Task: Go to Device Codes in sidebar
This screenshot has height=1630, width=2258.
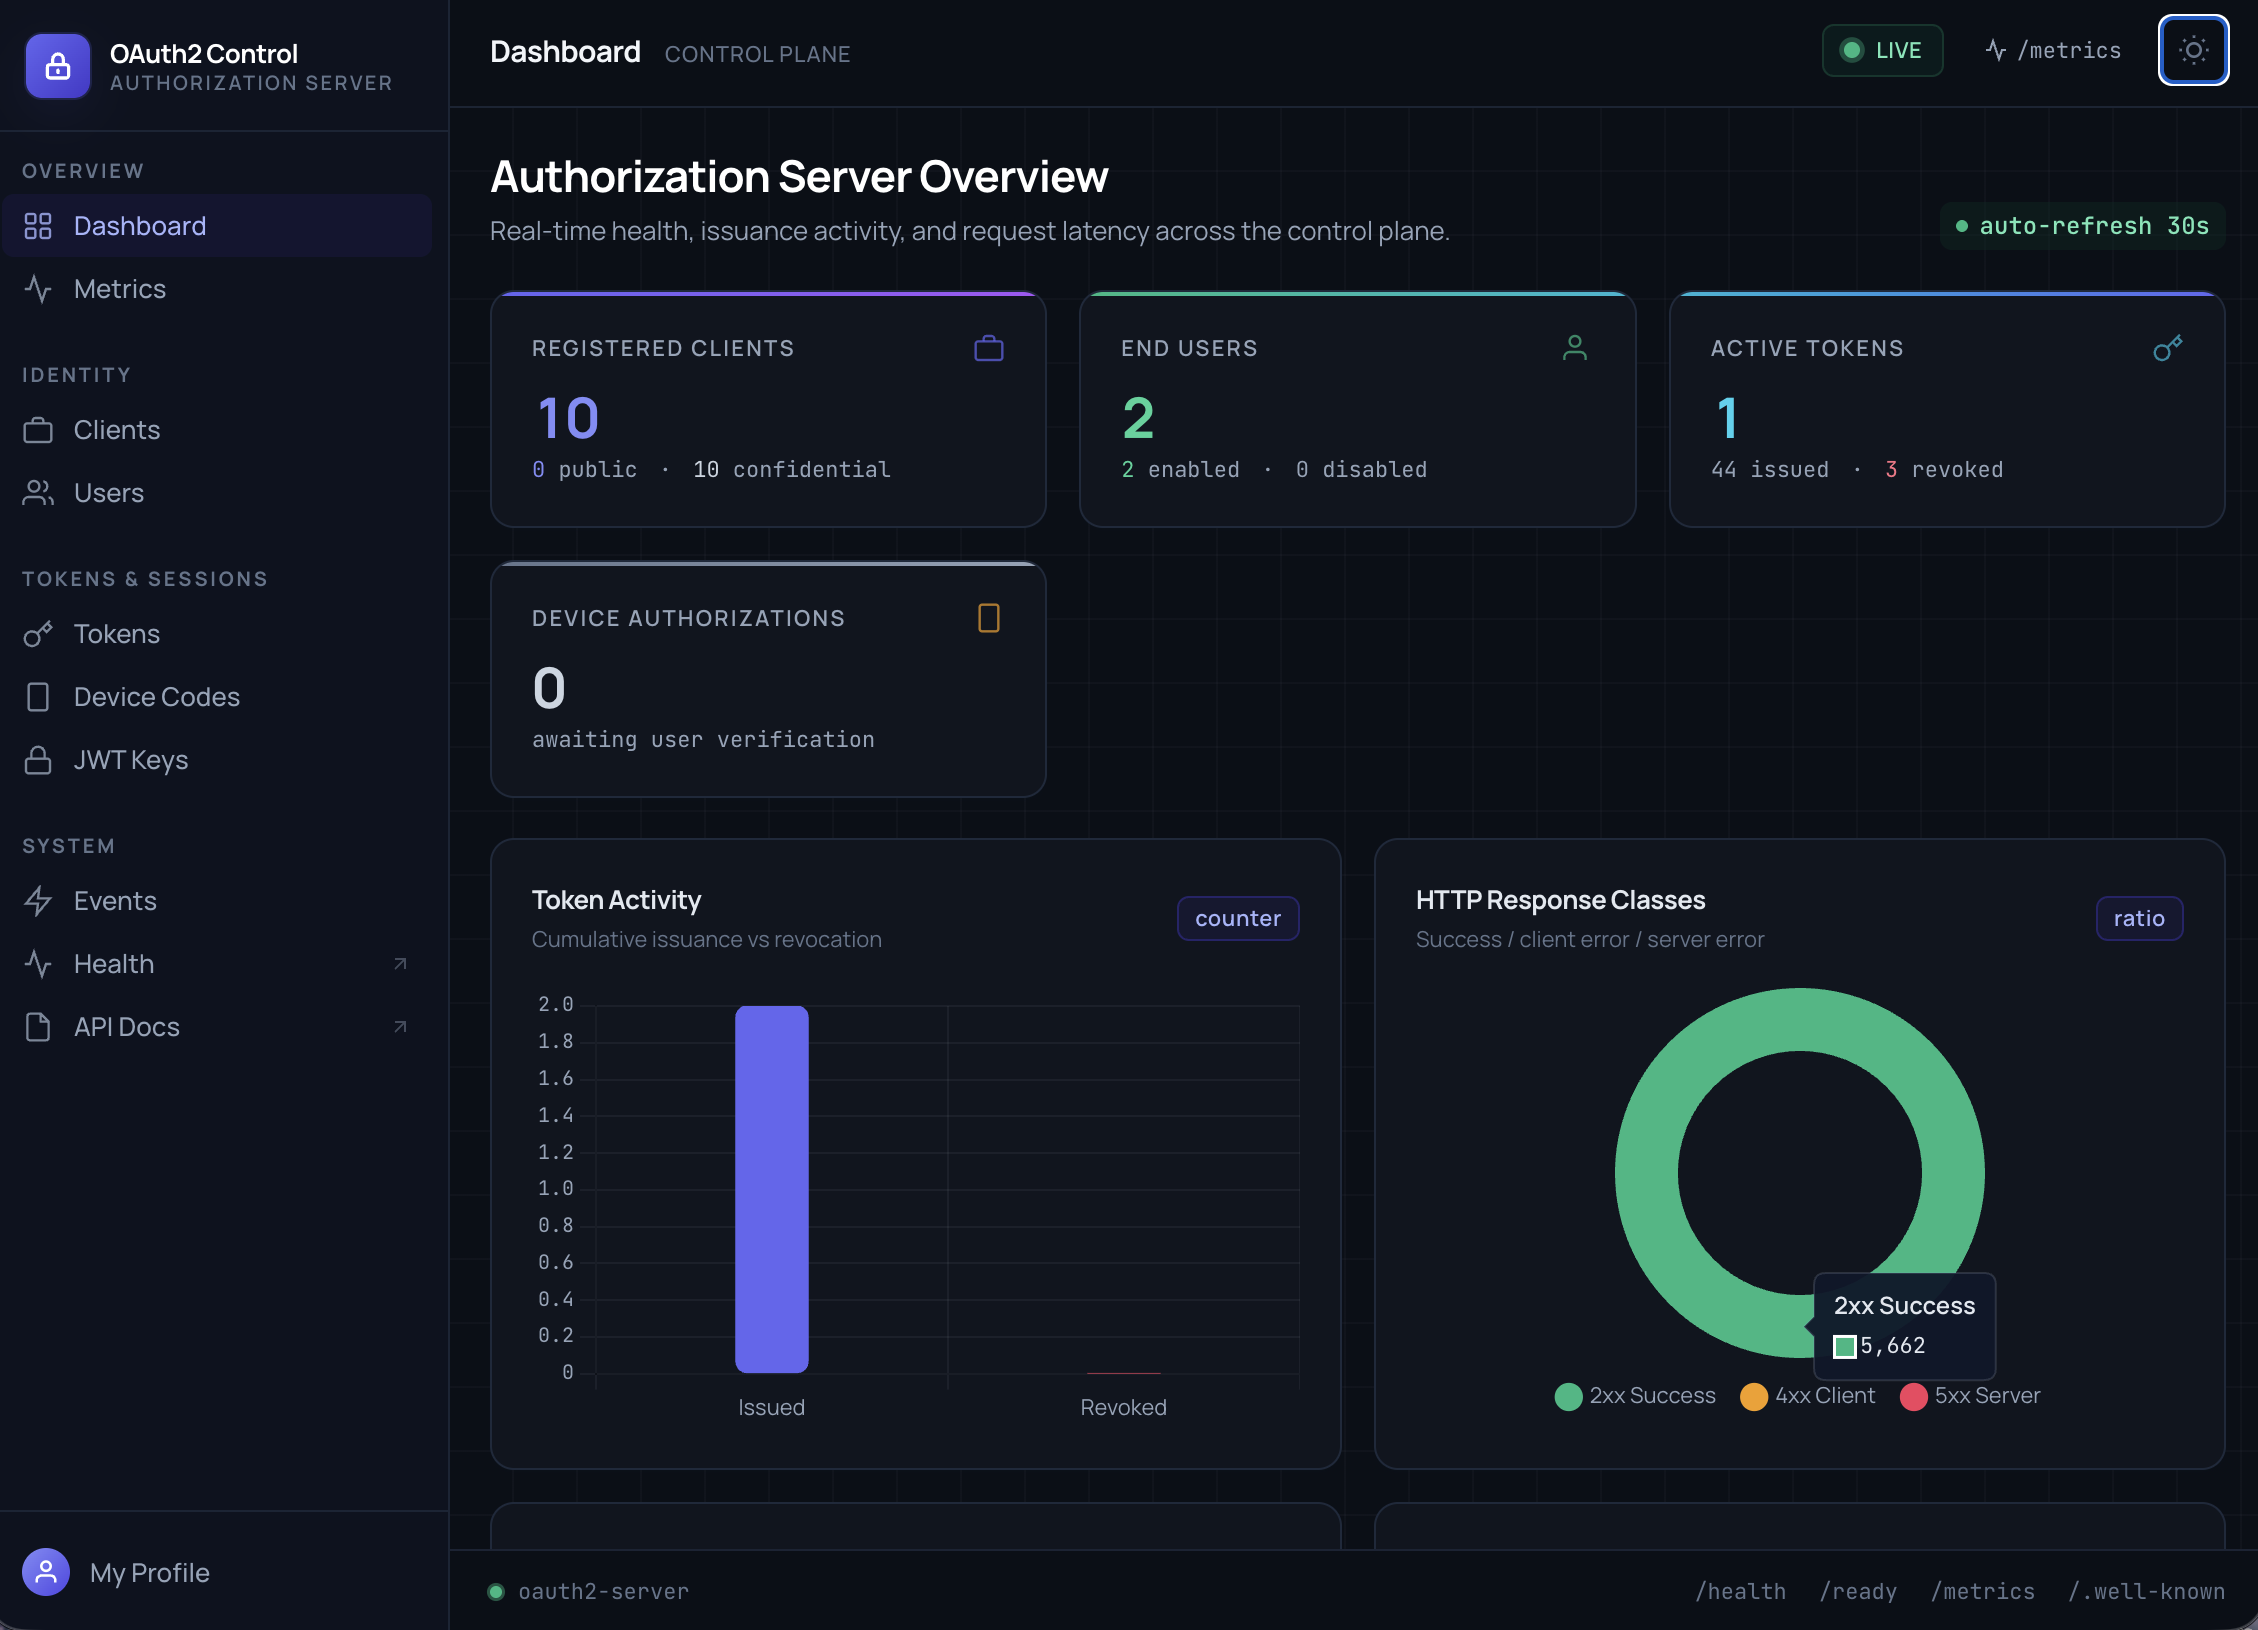Action: click(x=156, y=697)
